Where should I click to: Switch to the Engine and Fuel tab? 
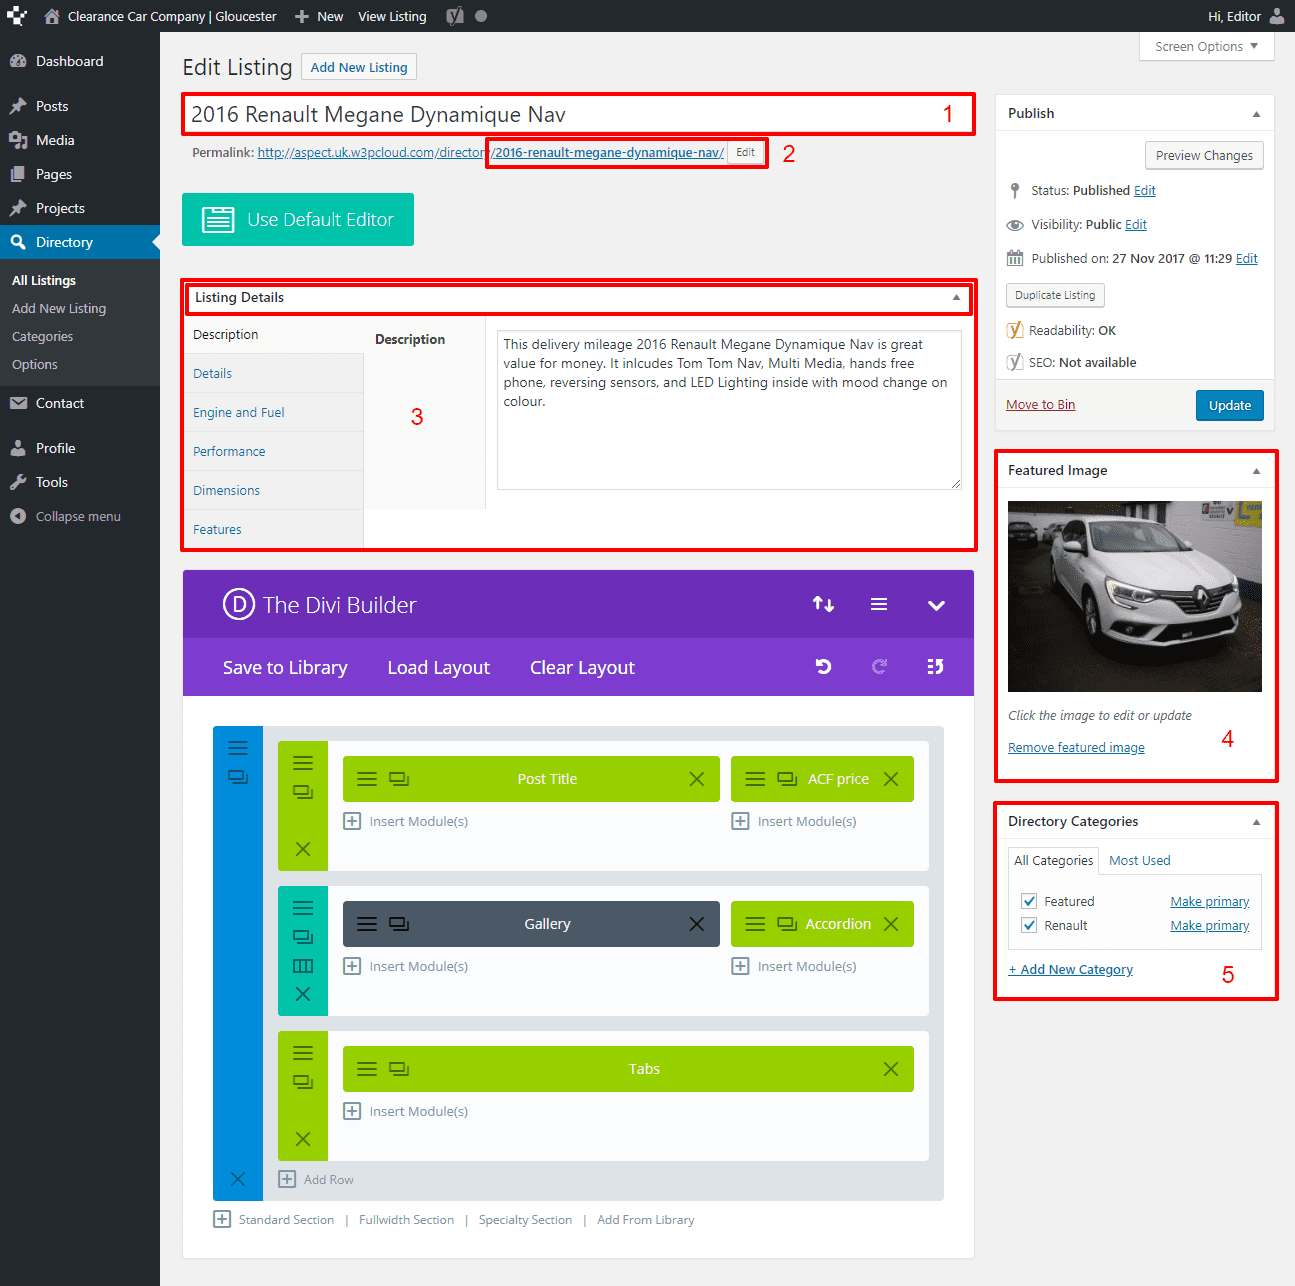point(239,412)
